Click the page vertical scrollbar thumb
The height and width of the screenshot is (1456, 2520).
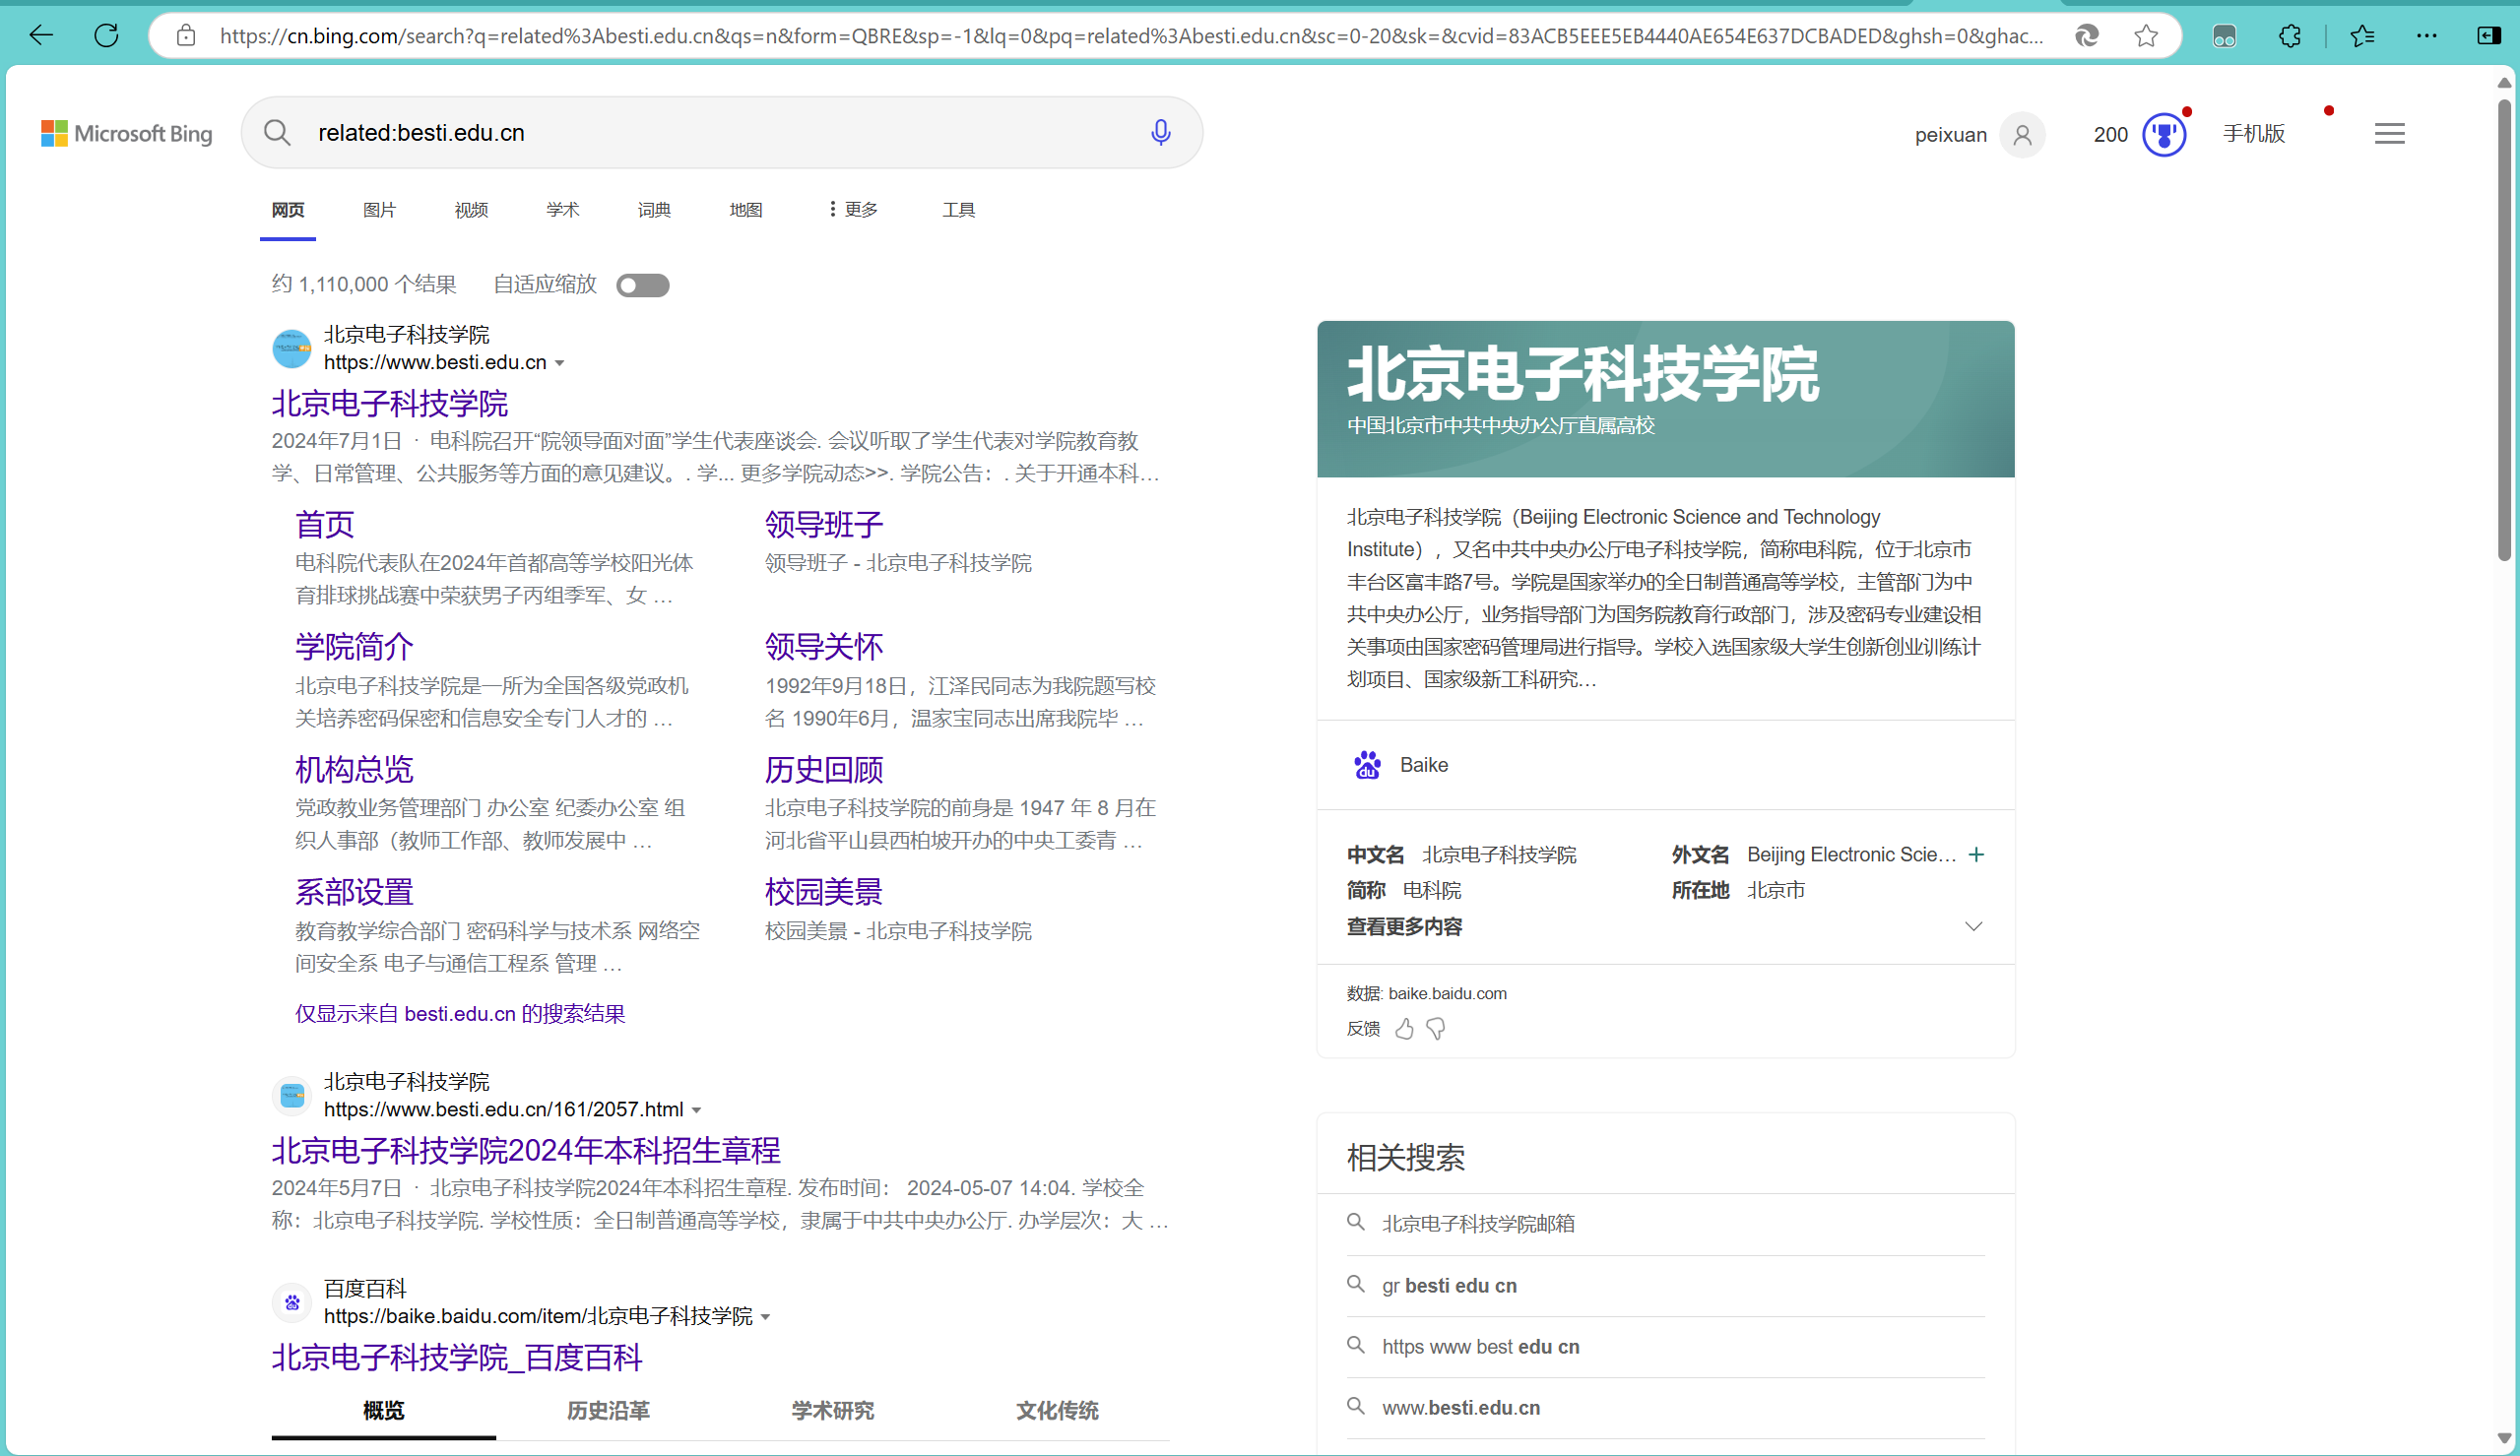click(2504, 330)
